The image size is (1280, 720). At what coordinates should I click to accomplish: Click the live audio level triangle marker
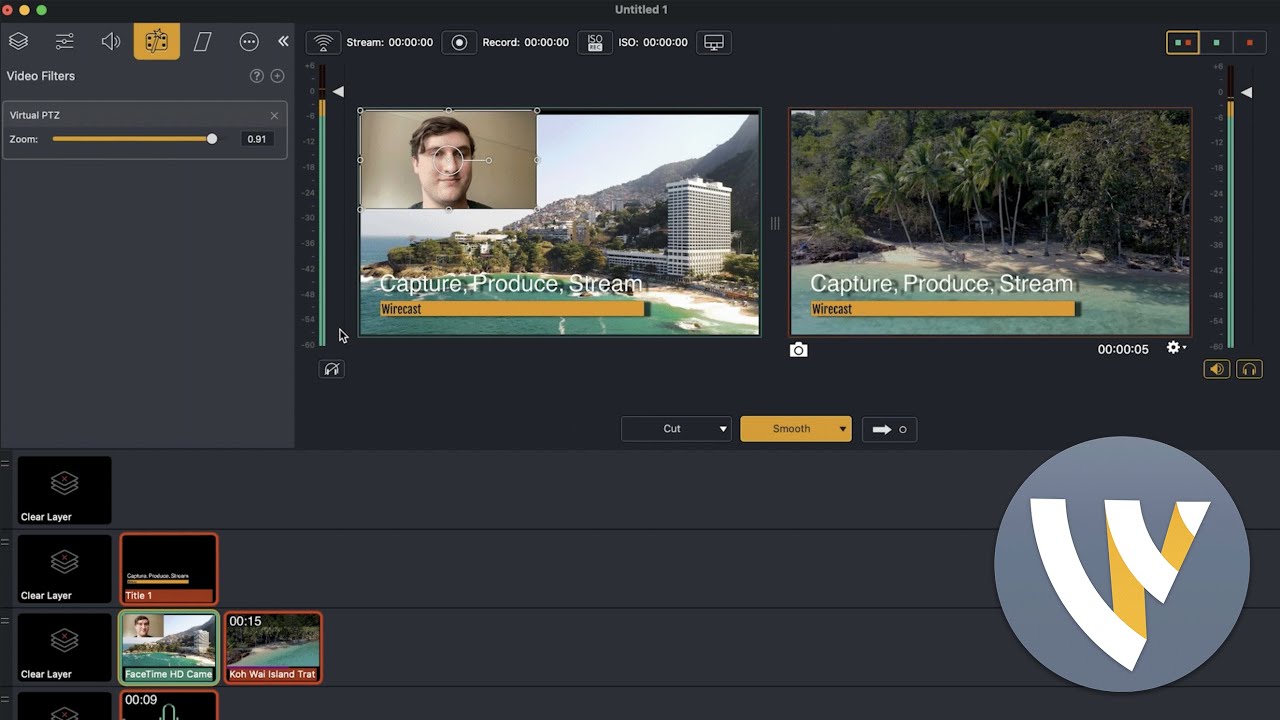1246,92
